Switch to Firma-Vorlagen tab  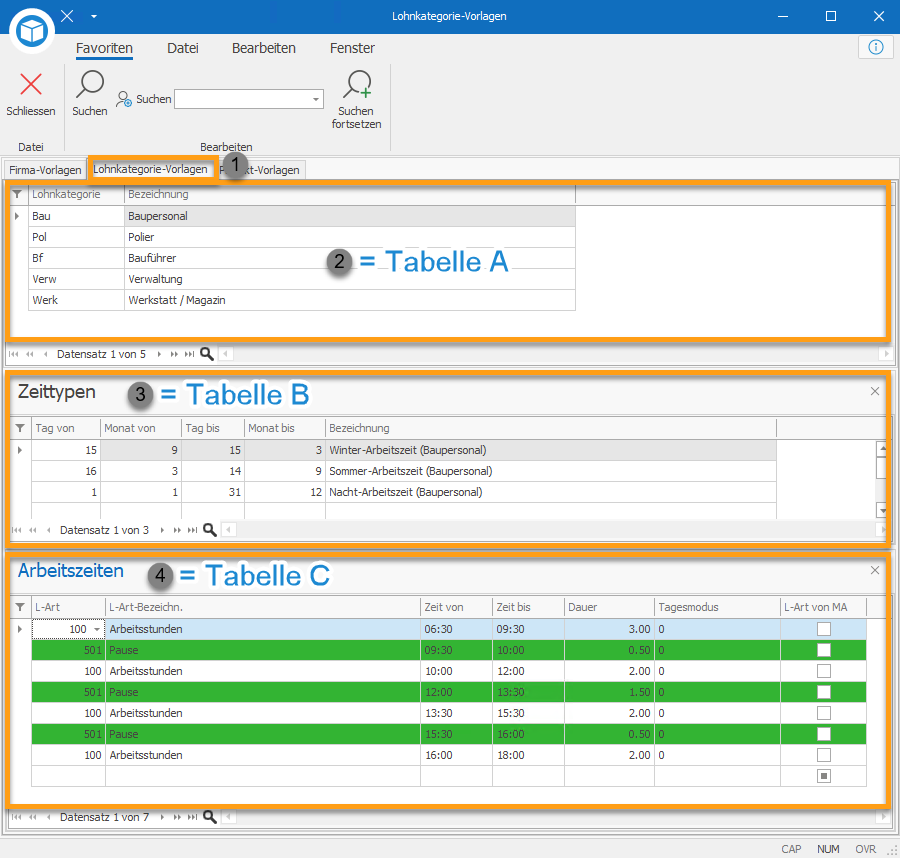[45, 170]
